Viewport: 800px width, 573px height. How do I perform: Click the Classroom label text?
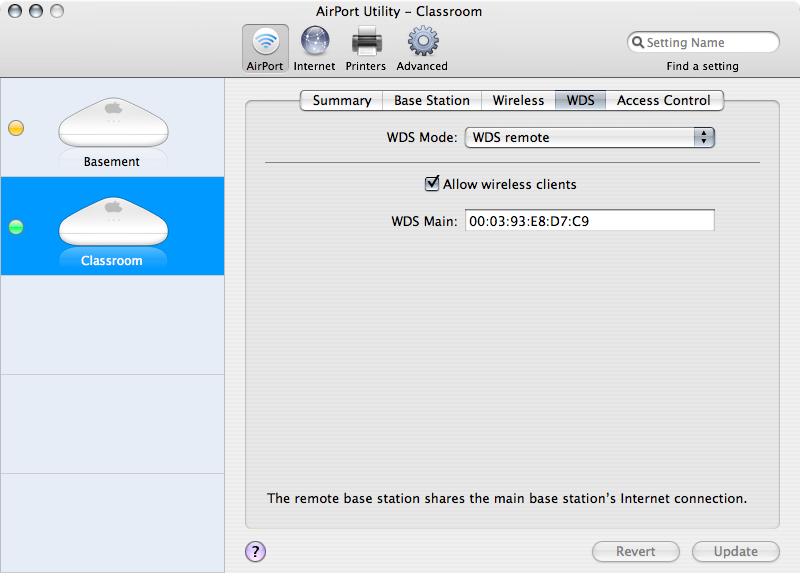(112, 261)
